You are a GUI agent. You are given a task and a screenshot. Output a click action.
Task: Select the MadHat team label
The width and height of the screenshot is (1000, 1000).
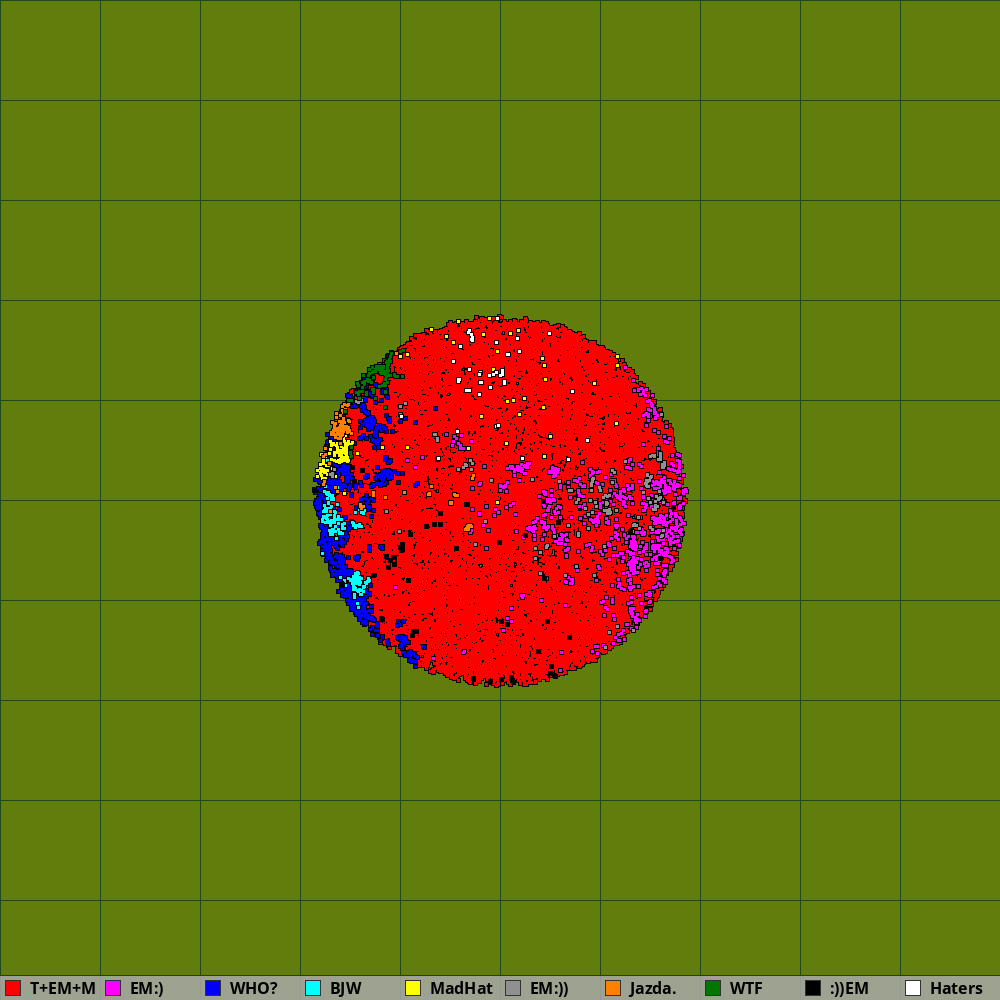(x=461, y=988)
